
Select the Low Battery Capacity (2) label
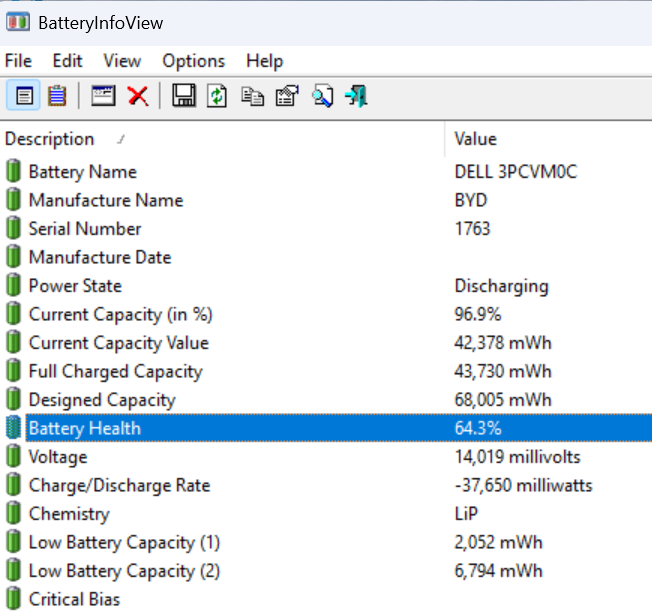[124, 571]
